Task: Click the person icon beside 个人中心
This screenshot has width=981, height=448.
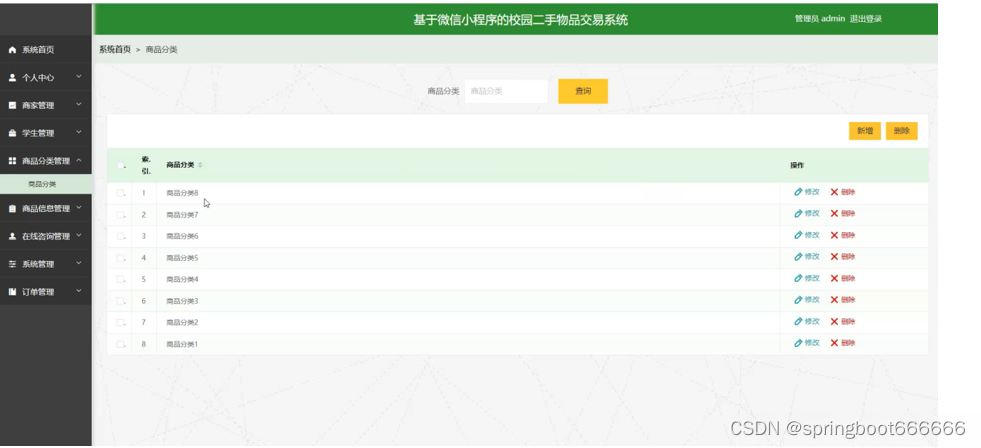Action: [x=13, y=78]
